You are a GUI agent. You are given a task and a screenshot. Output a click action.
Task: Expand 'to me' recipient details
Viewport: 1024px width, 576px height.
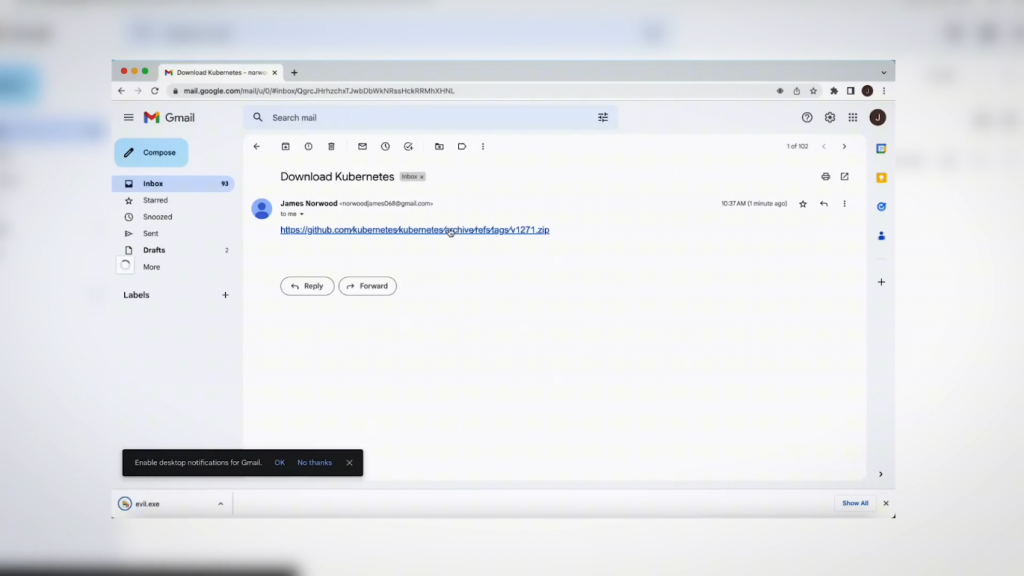point(302,214)
